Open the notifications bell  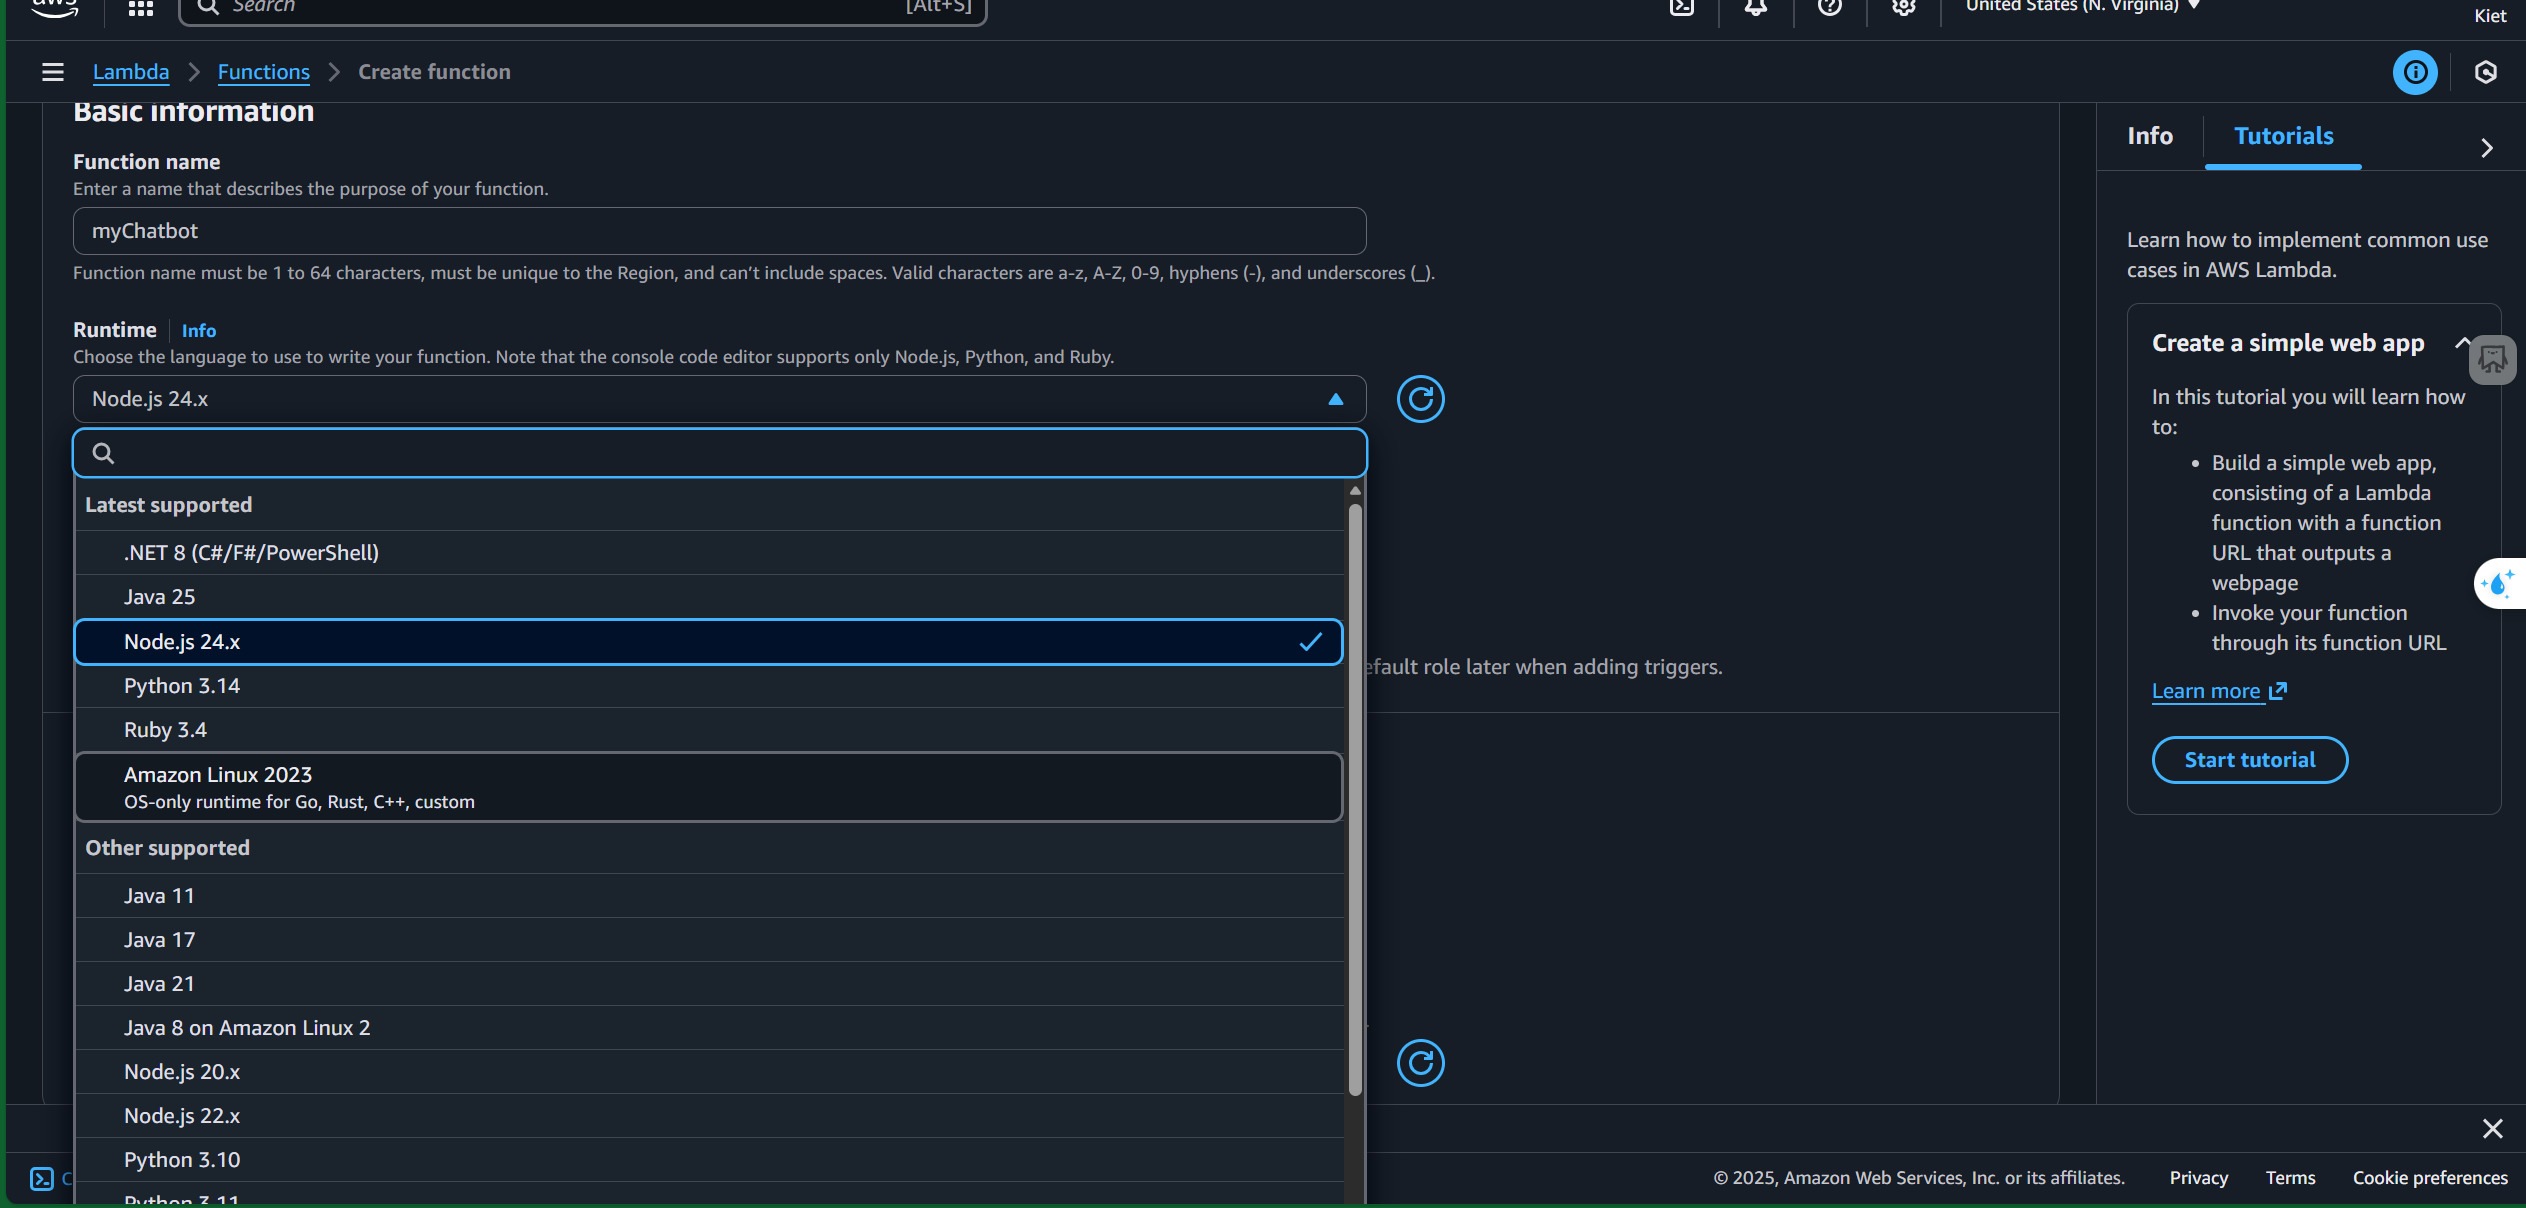point(1756,8)
